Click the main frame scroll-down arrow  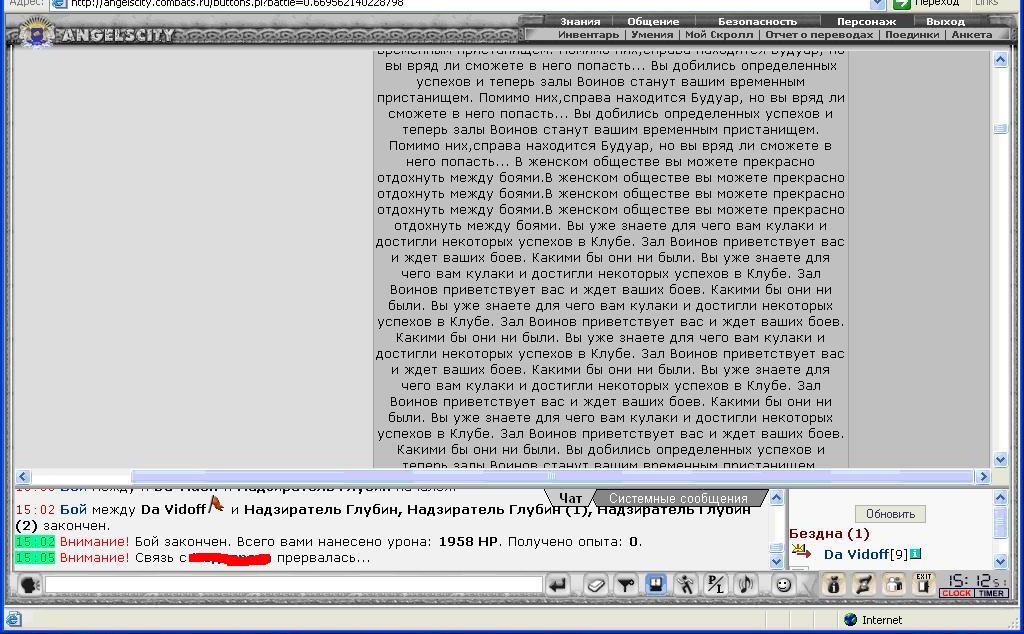tap(1000, 460)
